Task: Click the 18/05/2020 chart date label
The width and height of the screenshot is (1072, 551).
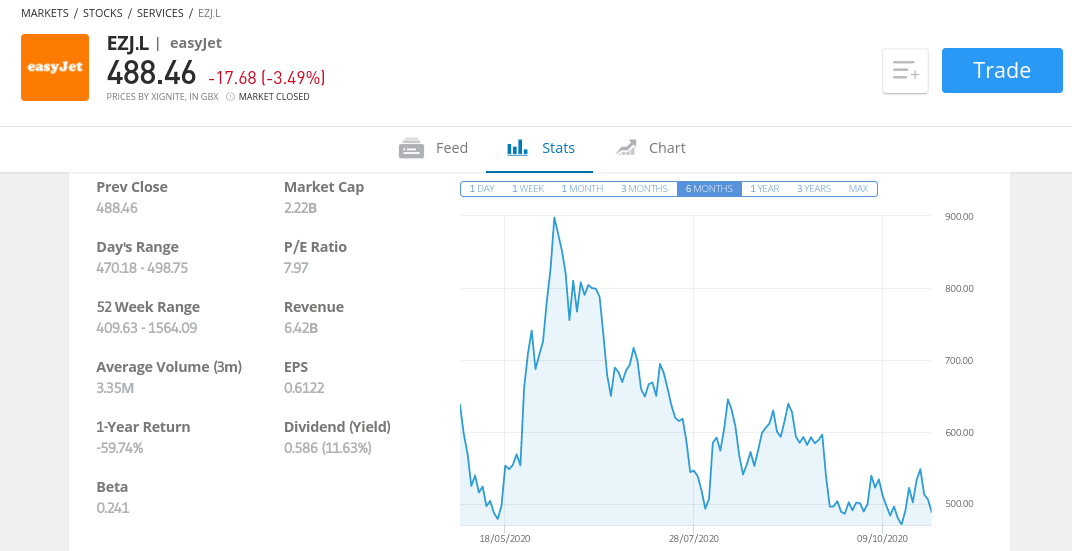Action: coord(505,539)
